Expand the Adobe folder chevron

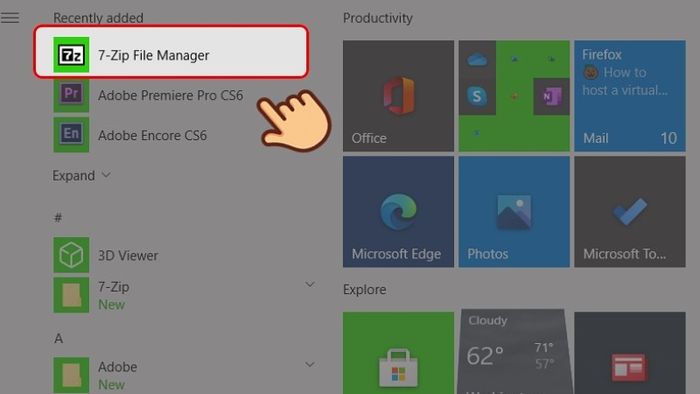(x=310, y=365)
